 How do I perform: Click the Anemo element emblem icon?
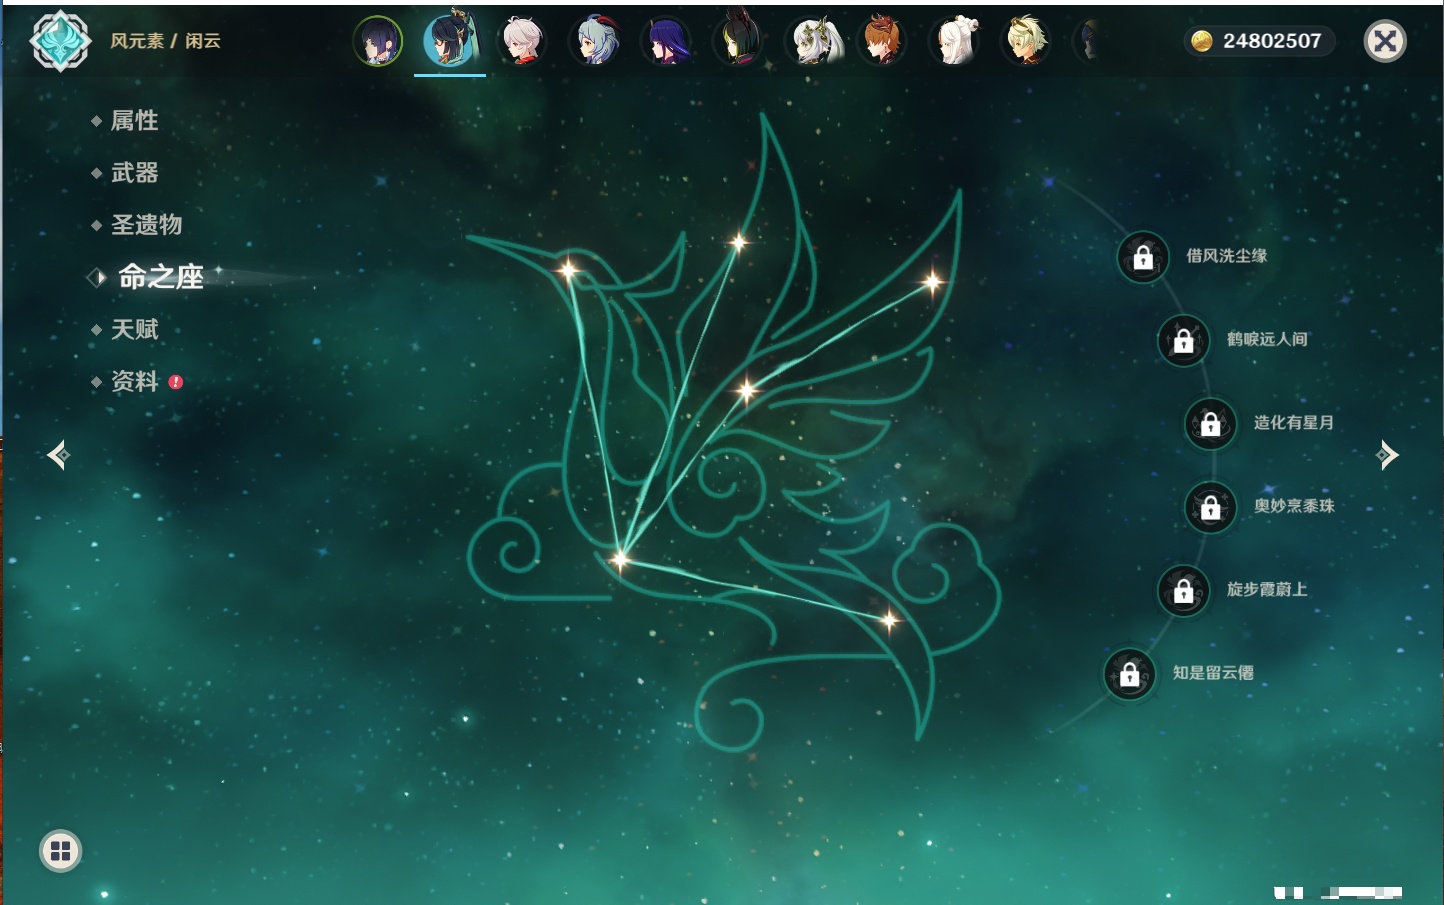pos(60,41)
